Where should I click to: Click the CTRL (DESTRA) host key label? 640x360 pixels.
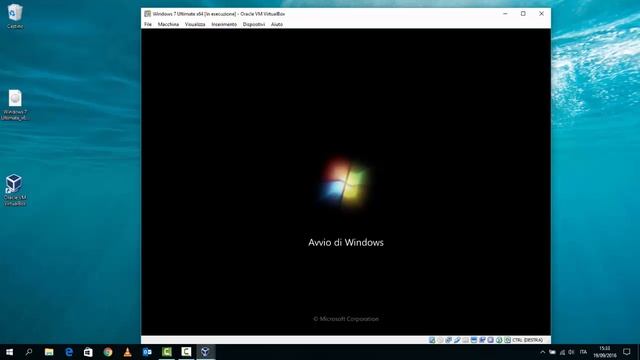point(528,340)
